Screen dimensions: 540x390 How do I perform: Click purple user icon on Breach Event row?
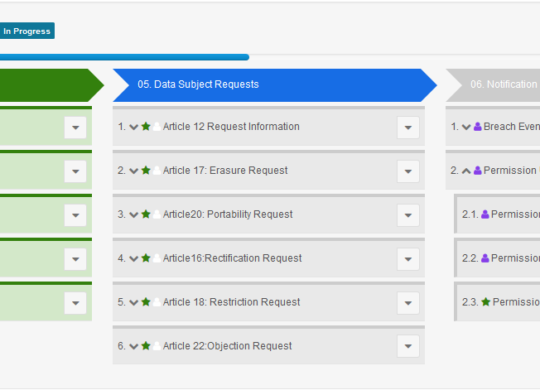pos(478,127)
